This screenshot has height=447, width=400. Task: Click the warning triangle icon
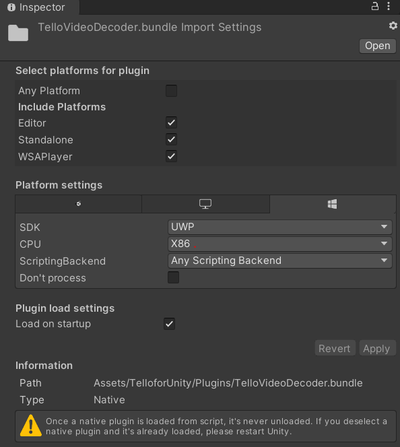coord(31,426)
